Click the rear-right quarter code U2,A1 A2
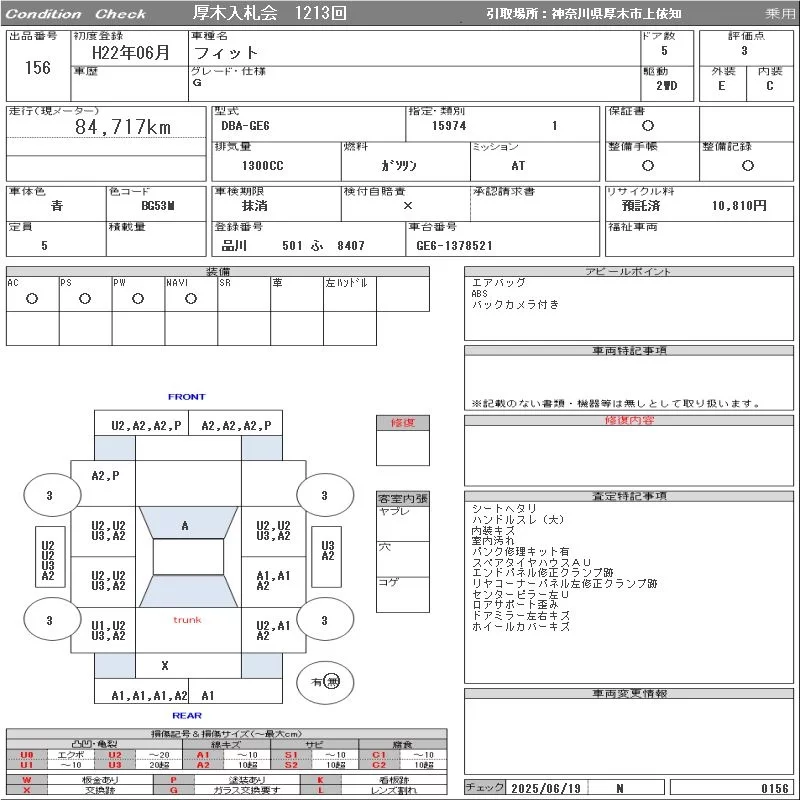Viewport: 800px width, 800px height. pos(273,631)
